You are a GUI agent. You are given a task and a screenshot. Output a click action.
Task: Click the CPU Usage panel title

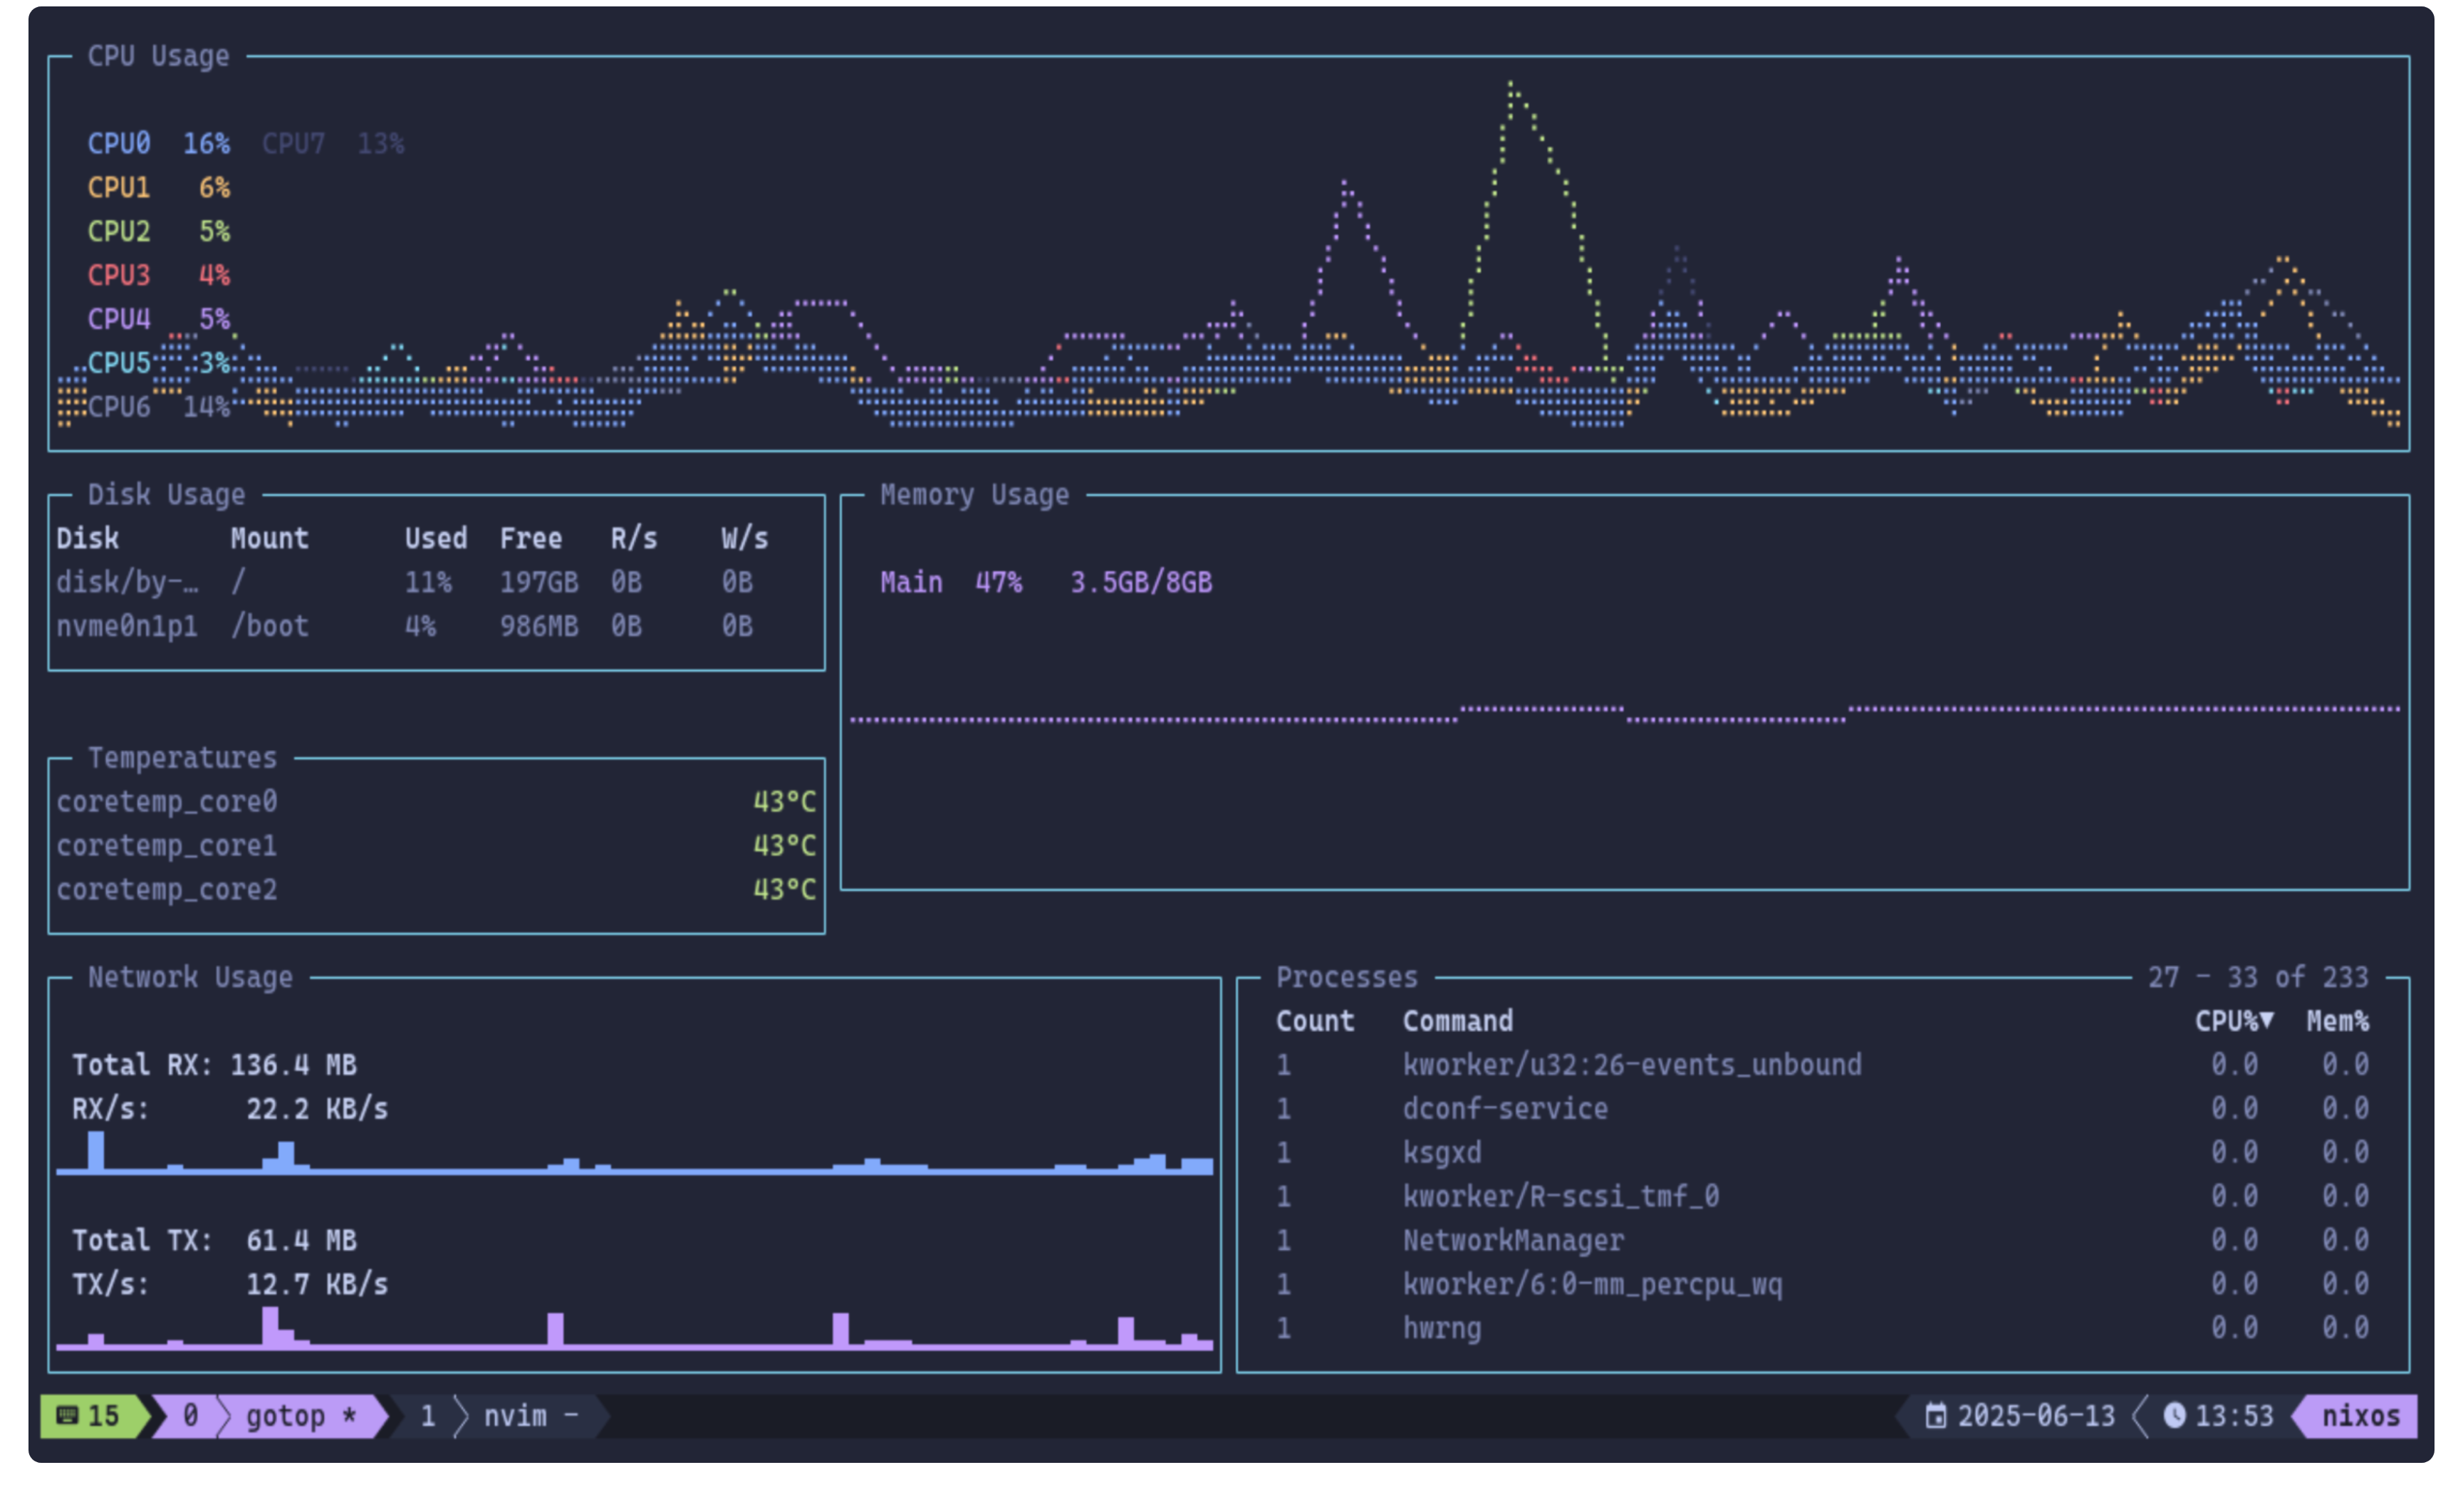point(158,56)
